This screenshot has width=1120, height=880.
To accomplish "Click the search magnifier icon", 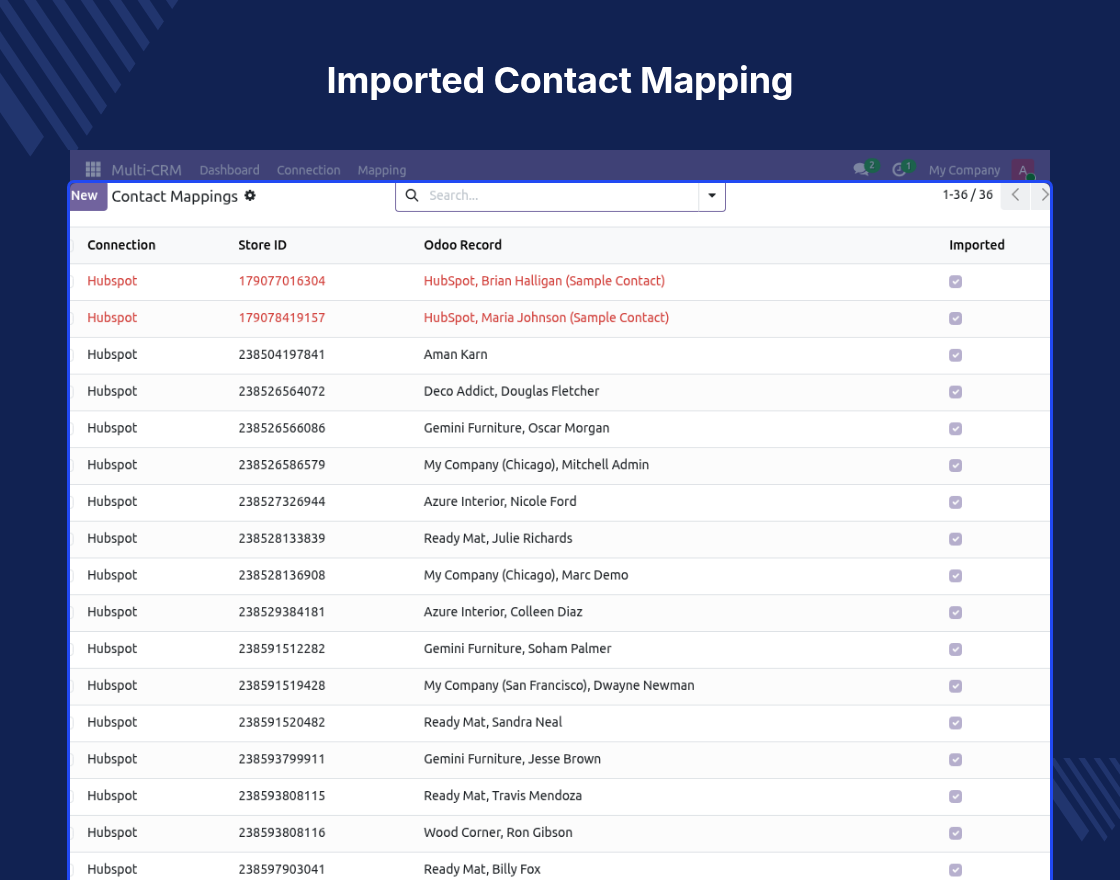I will [412, 195].
